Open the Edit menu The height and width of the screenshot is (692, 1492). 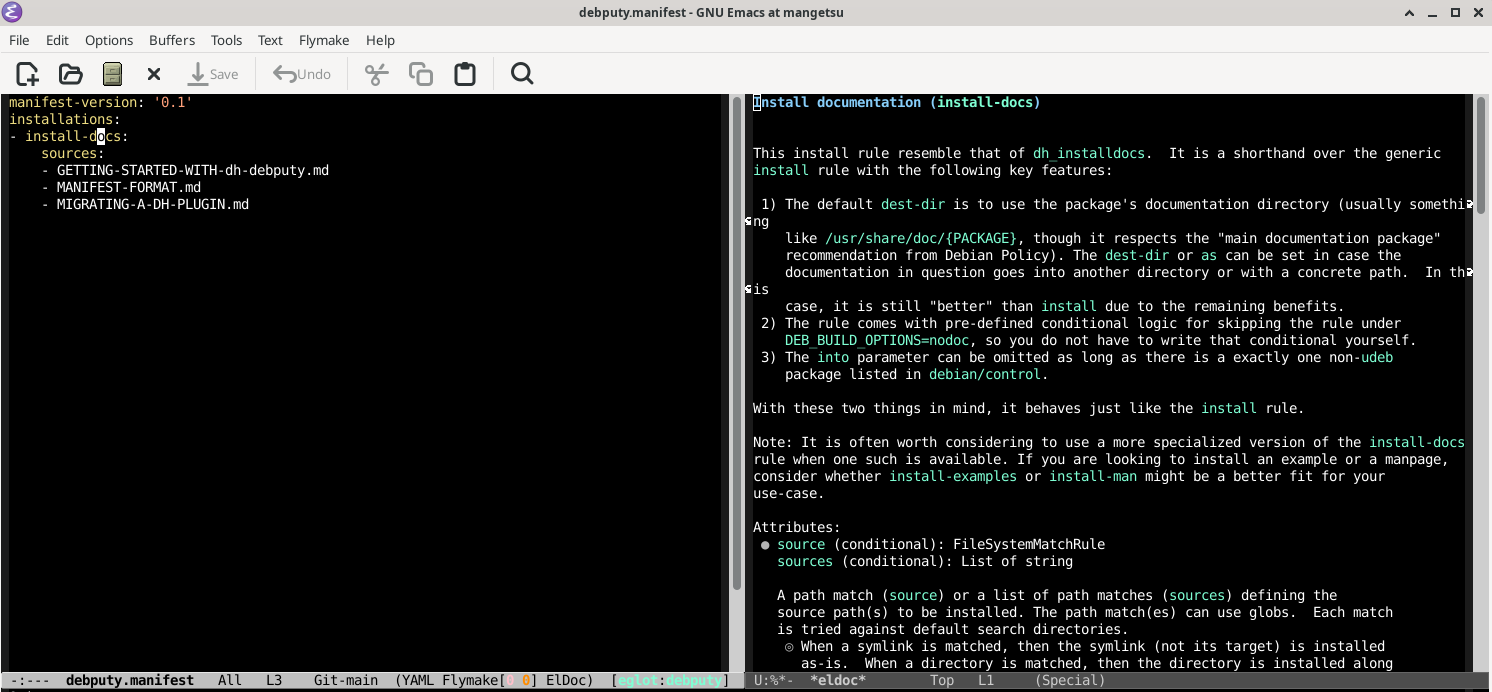tap(57, 40)
